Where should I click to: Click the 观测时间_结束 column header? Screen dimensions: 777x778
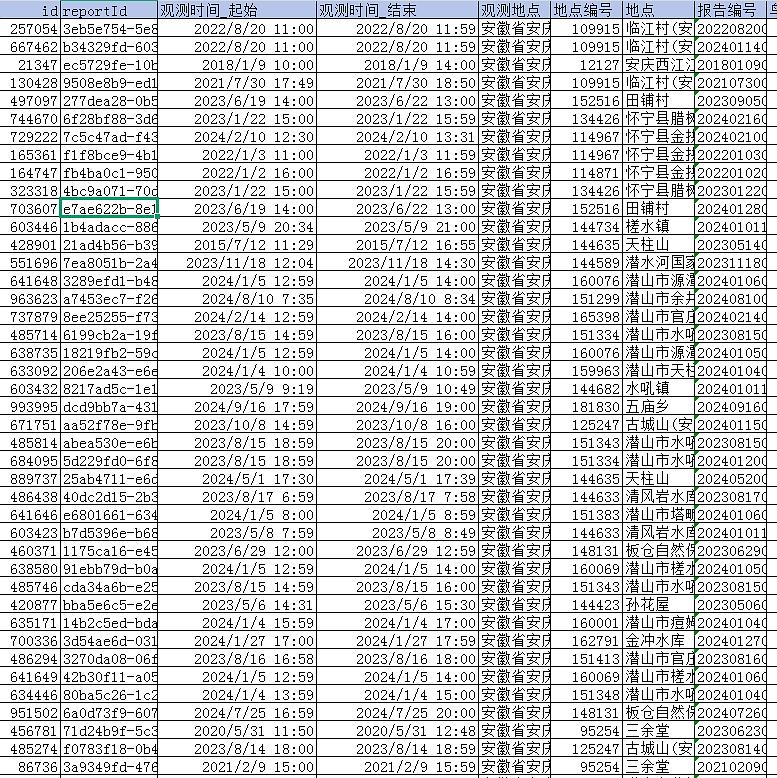[x=397, y=10]
